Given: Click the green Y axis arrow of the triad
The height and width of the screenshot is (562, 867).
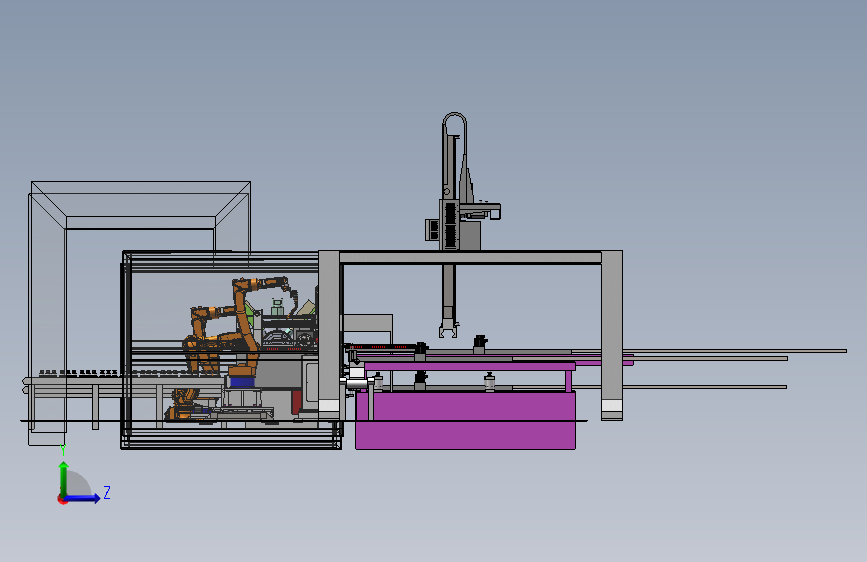Looking at the screenshot, I should pos(64,478).
